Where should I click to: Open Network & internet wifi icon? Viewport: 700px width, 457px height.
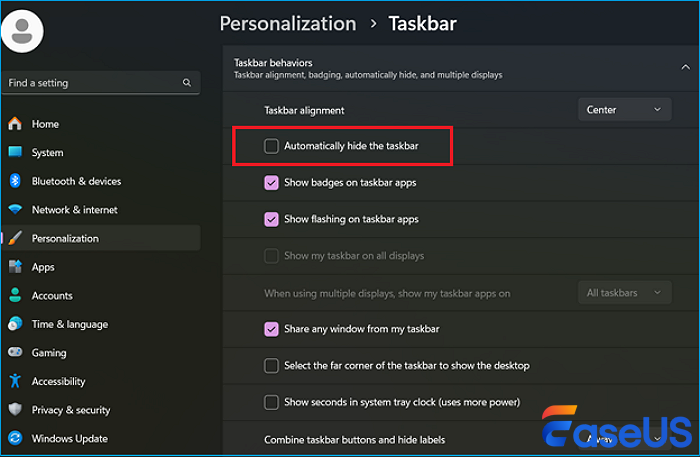click(x=15, y=210)
